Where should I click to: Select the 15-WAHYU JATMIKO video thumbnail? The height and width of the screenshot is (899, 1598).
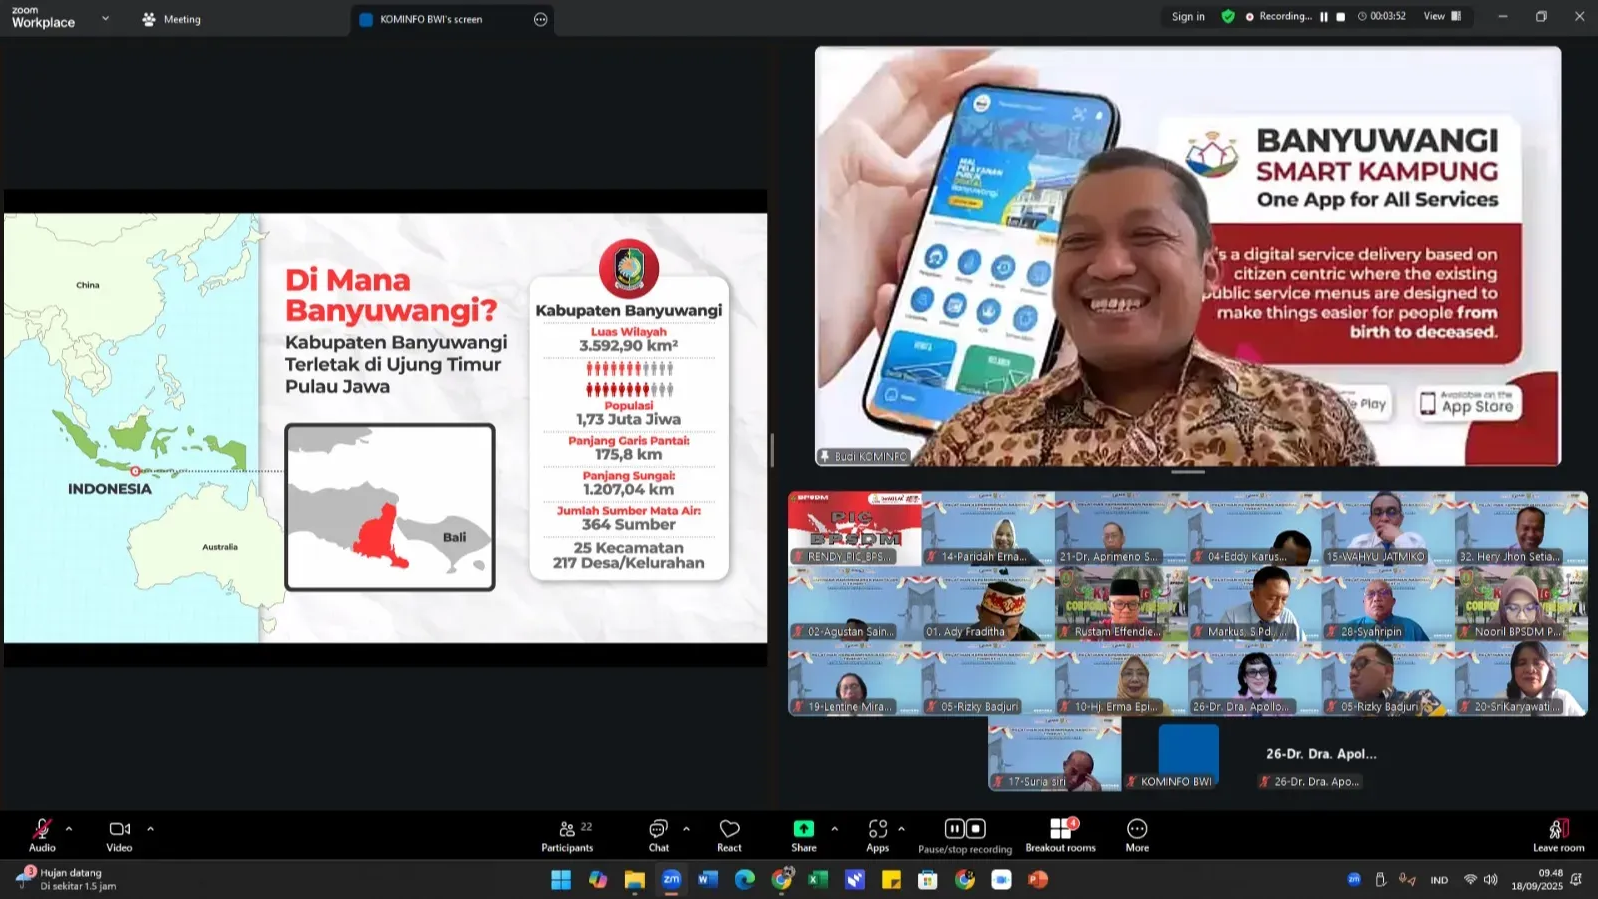[x=1387, y=529]
